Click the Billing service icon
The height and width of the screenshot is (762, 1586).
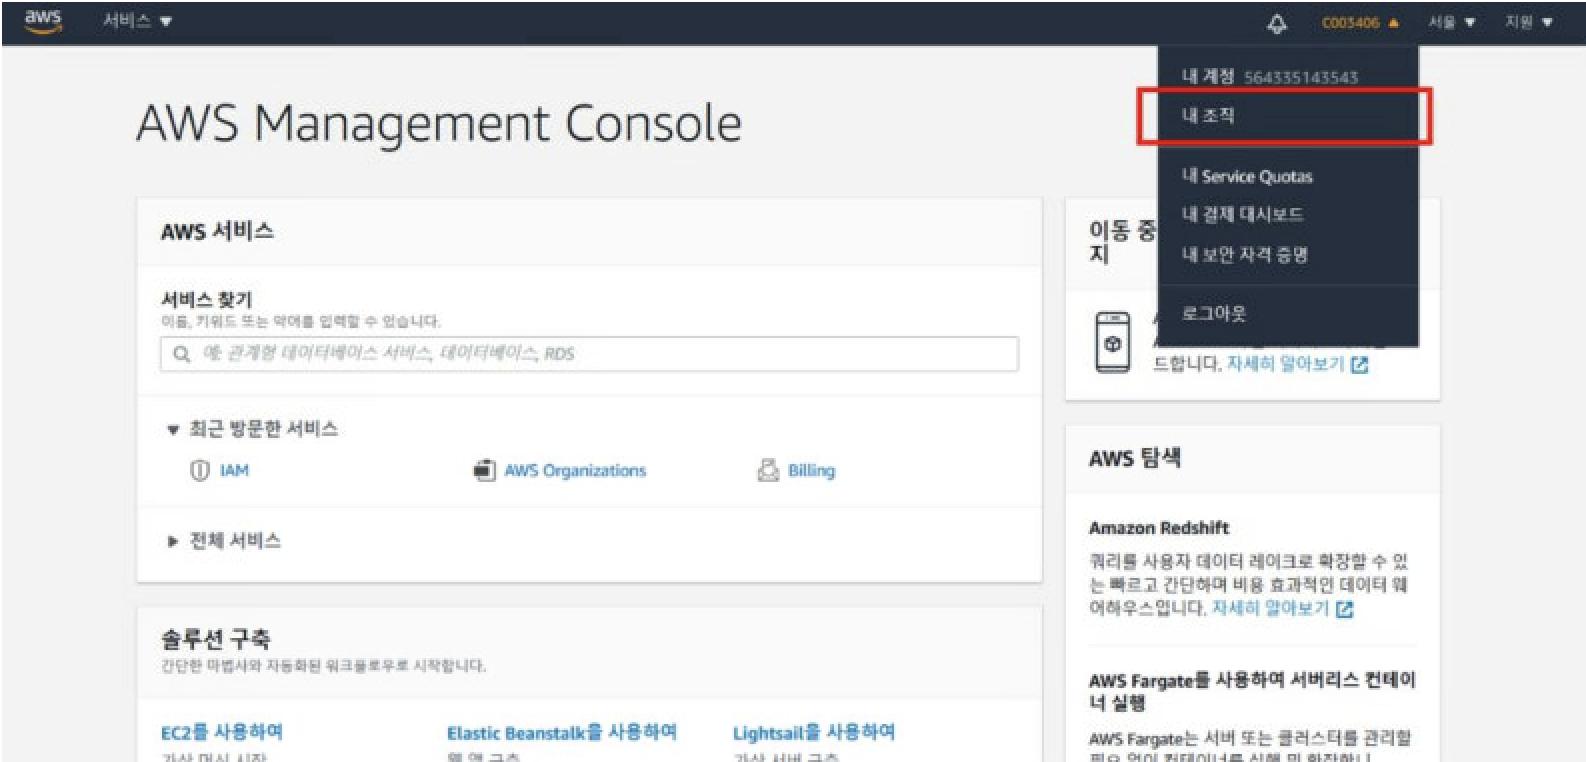point(768,470)
